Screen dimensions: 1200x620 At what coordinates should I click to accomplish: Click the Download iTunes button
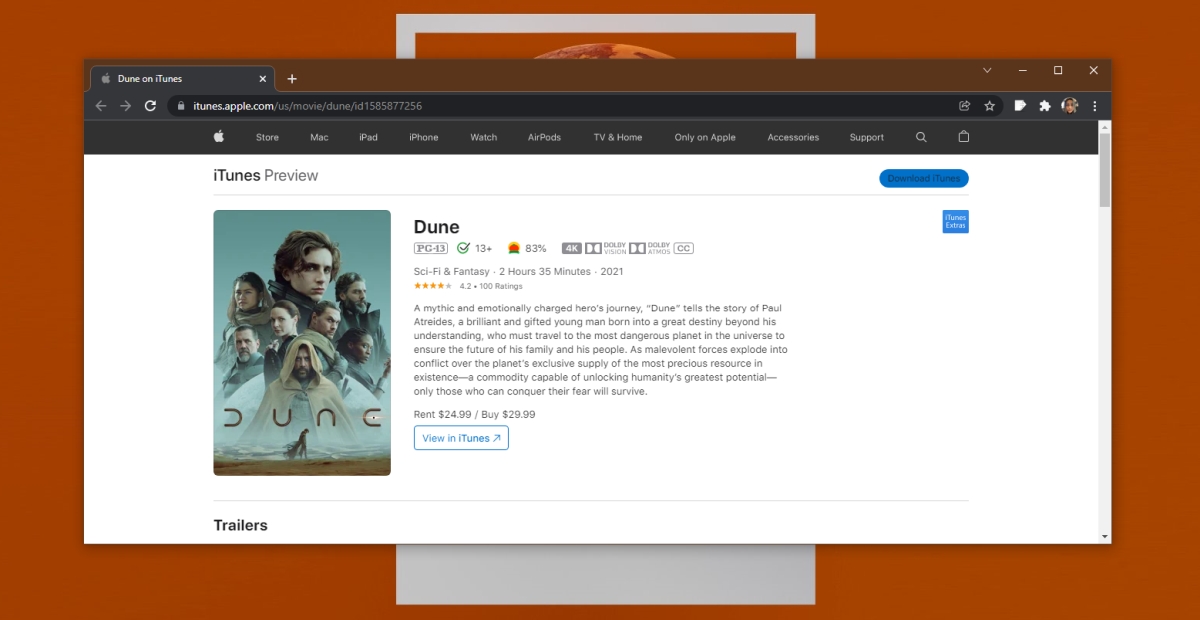pos(924,178)
